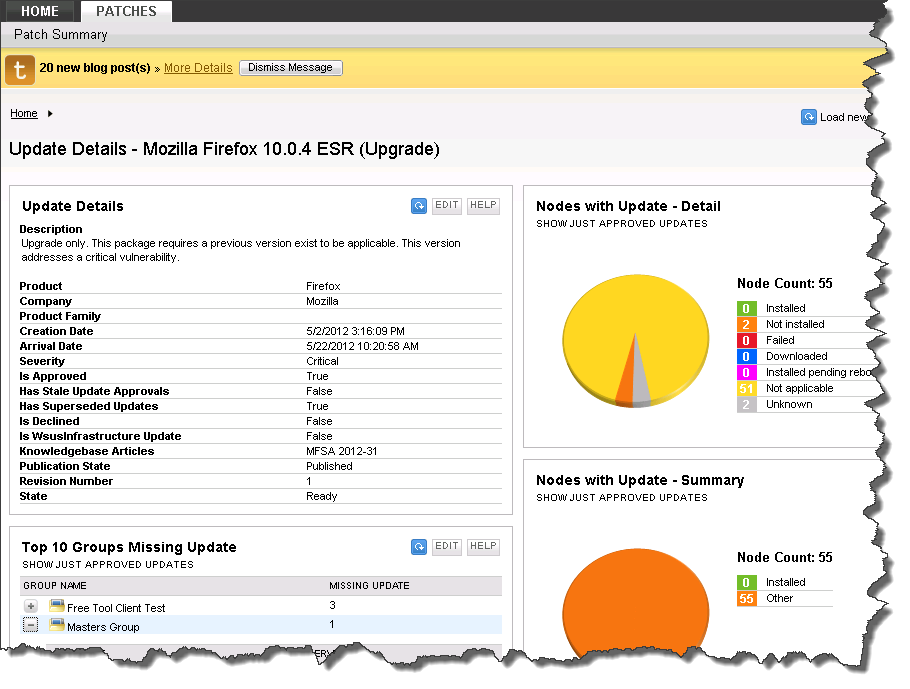
Task: Dismiss the blog post message
Action: click(x=290, y=68)
